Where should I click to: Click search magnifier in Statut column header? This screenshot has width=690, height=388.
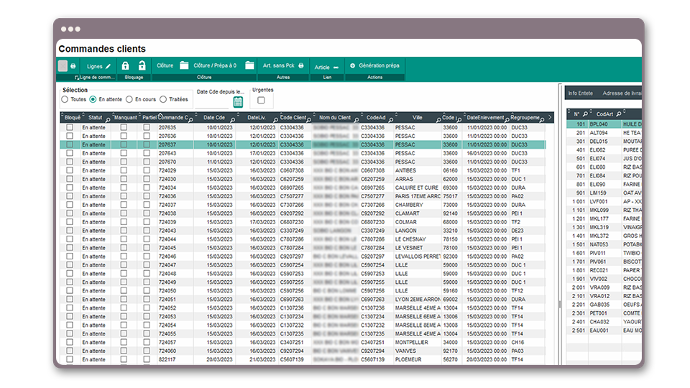tap(108, 120)
